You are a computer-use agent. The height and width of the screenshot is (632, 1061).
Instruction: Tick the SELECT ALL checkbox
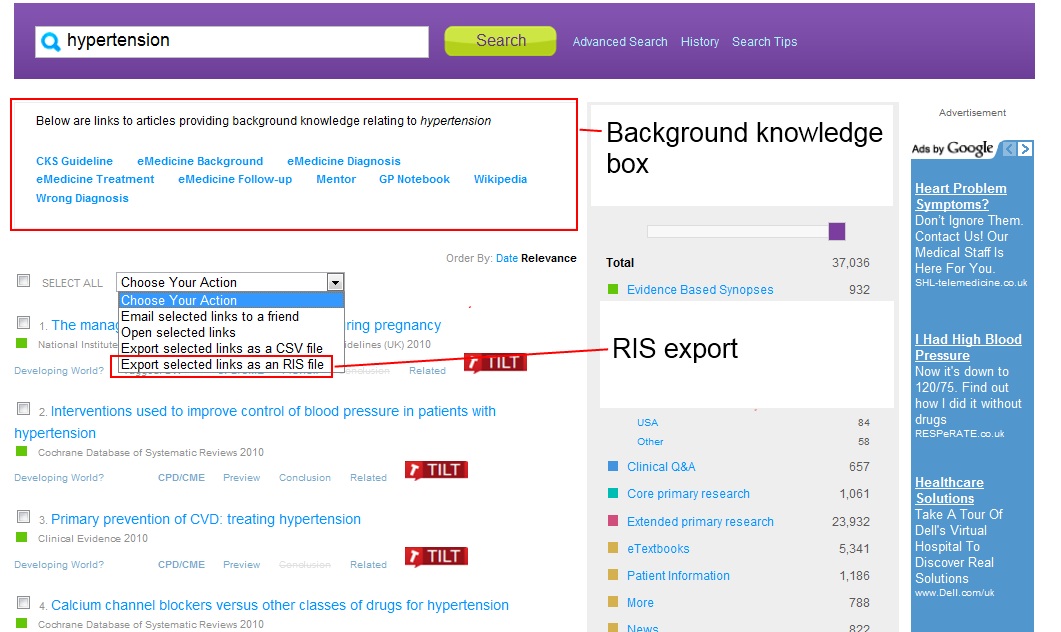[x=24, y=282]
